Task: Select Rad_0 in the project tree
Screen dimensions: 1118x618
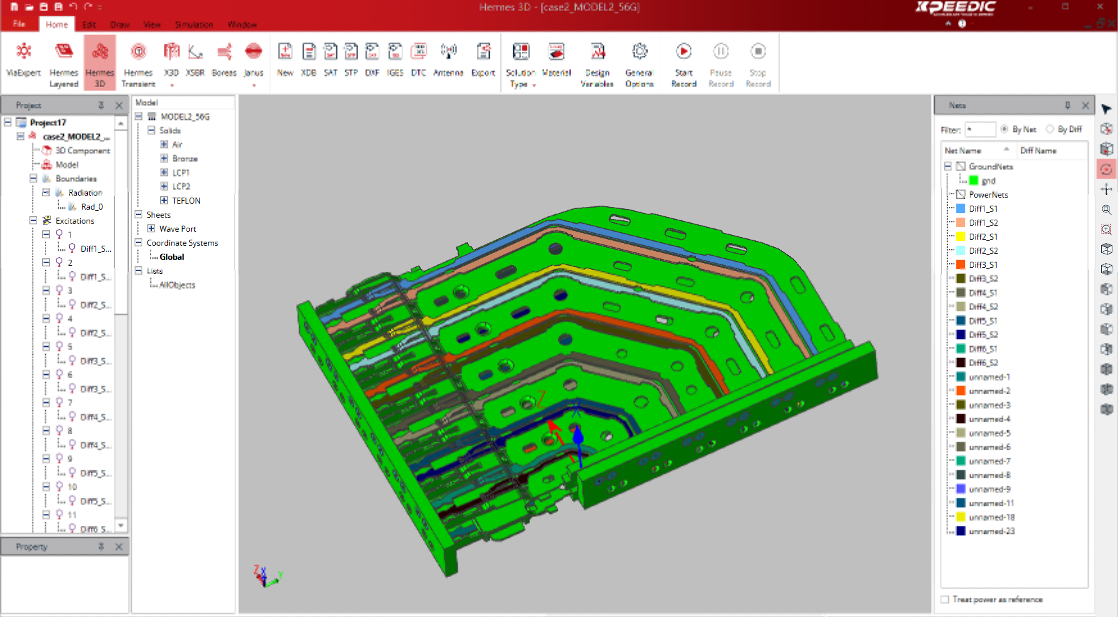Action: [x=91, y=207]
